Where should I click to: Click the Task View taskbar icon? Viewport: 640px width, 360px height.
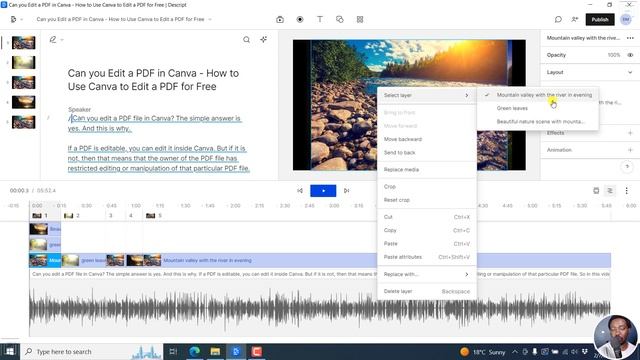[x=173, y=351]
